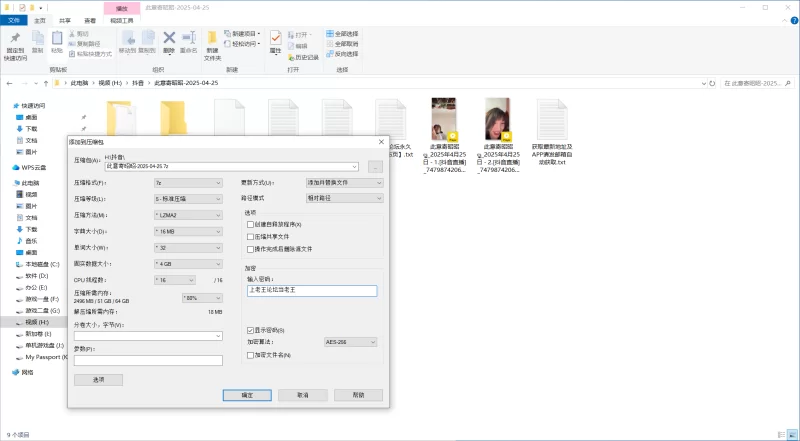
Task: Click the Paste (粘贴) clipboard icon
Action: click(57, 38)
